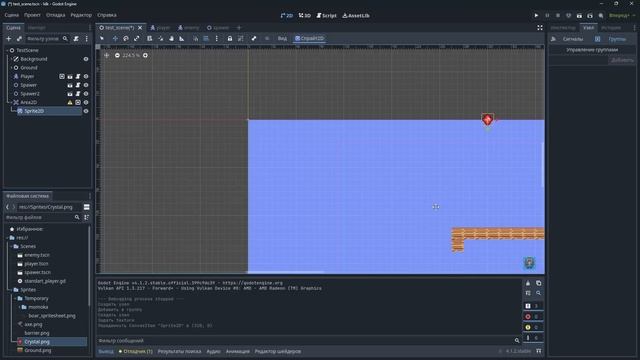Open the Отладчик bottom panel tab
Viewport: 640px width, 360px height.
136,351
